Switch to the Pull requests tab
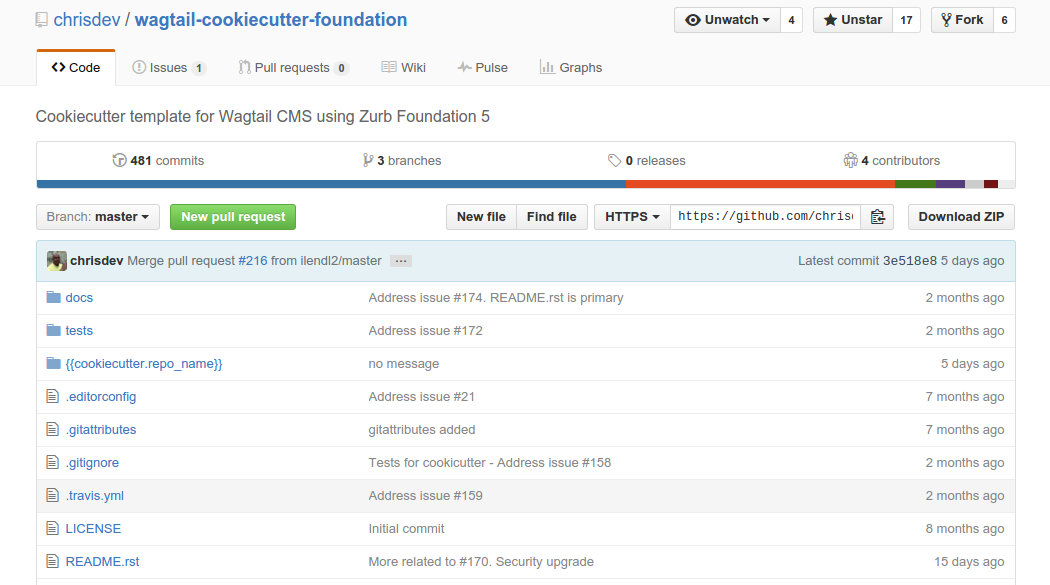1050x585 pixels. click(293, 68)
